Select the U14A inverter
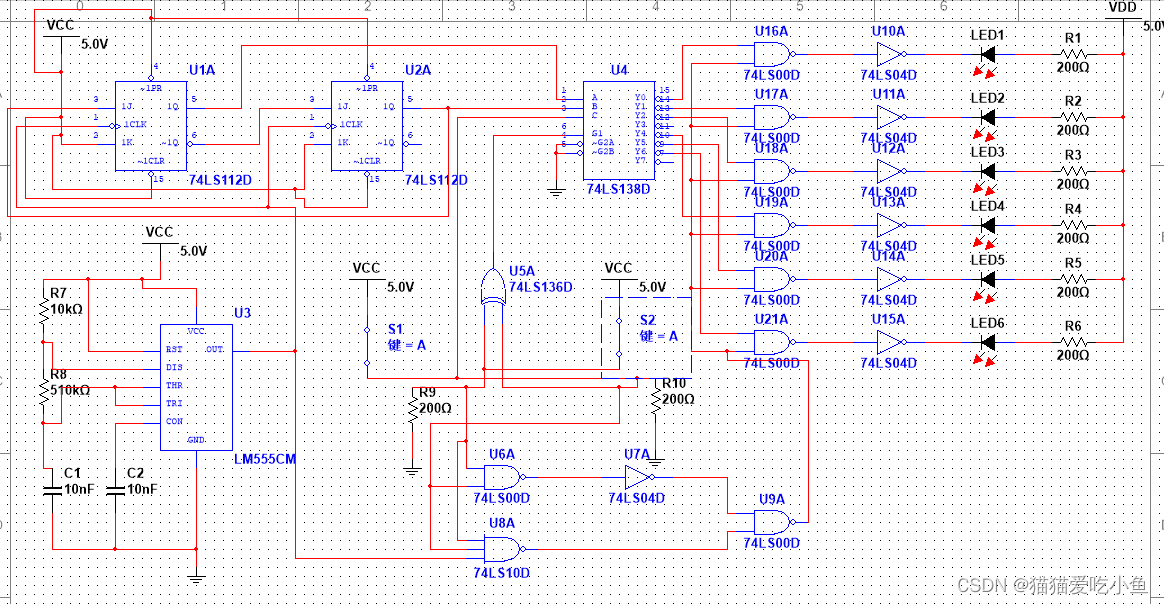The image size is (1164, 604). [892, 280]
